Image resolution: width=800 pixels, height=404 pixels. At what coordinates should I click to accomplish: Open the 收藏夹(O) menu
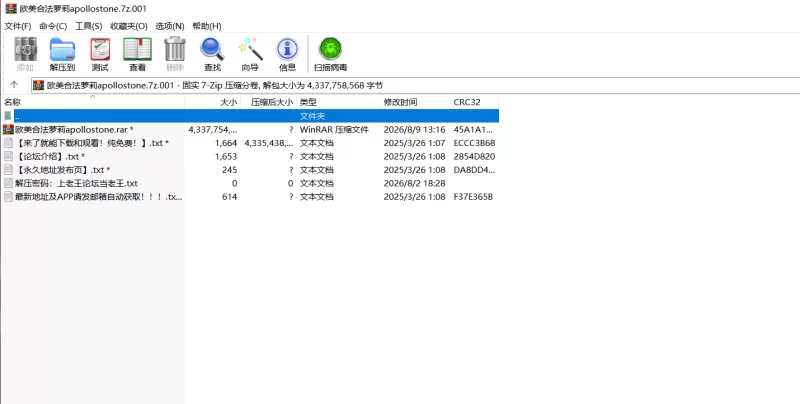[x=129, y=26]
